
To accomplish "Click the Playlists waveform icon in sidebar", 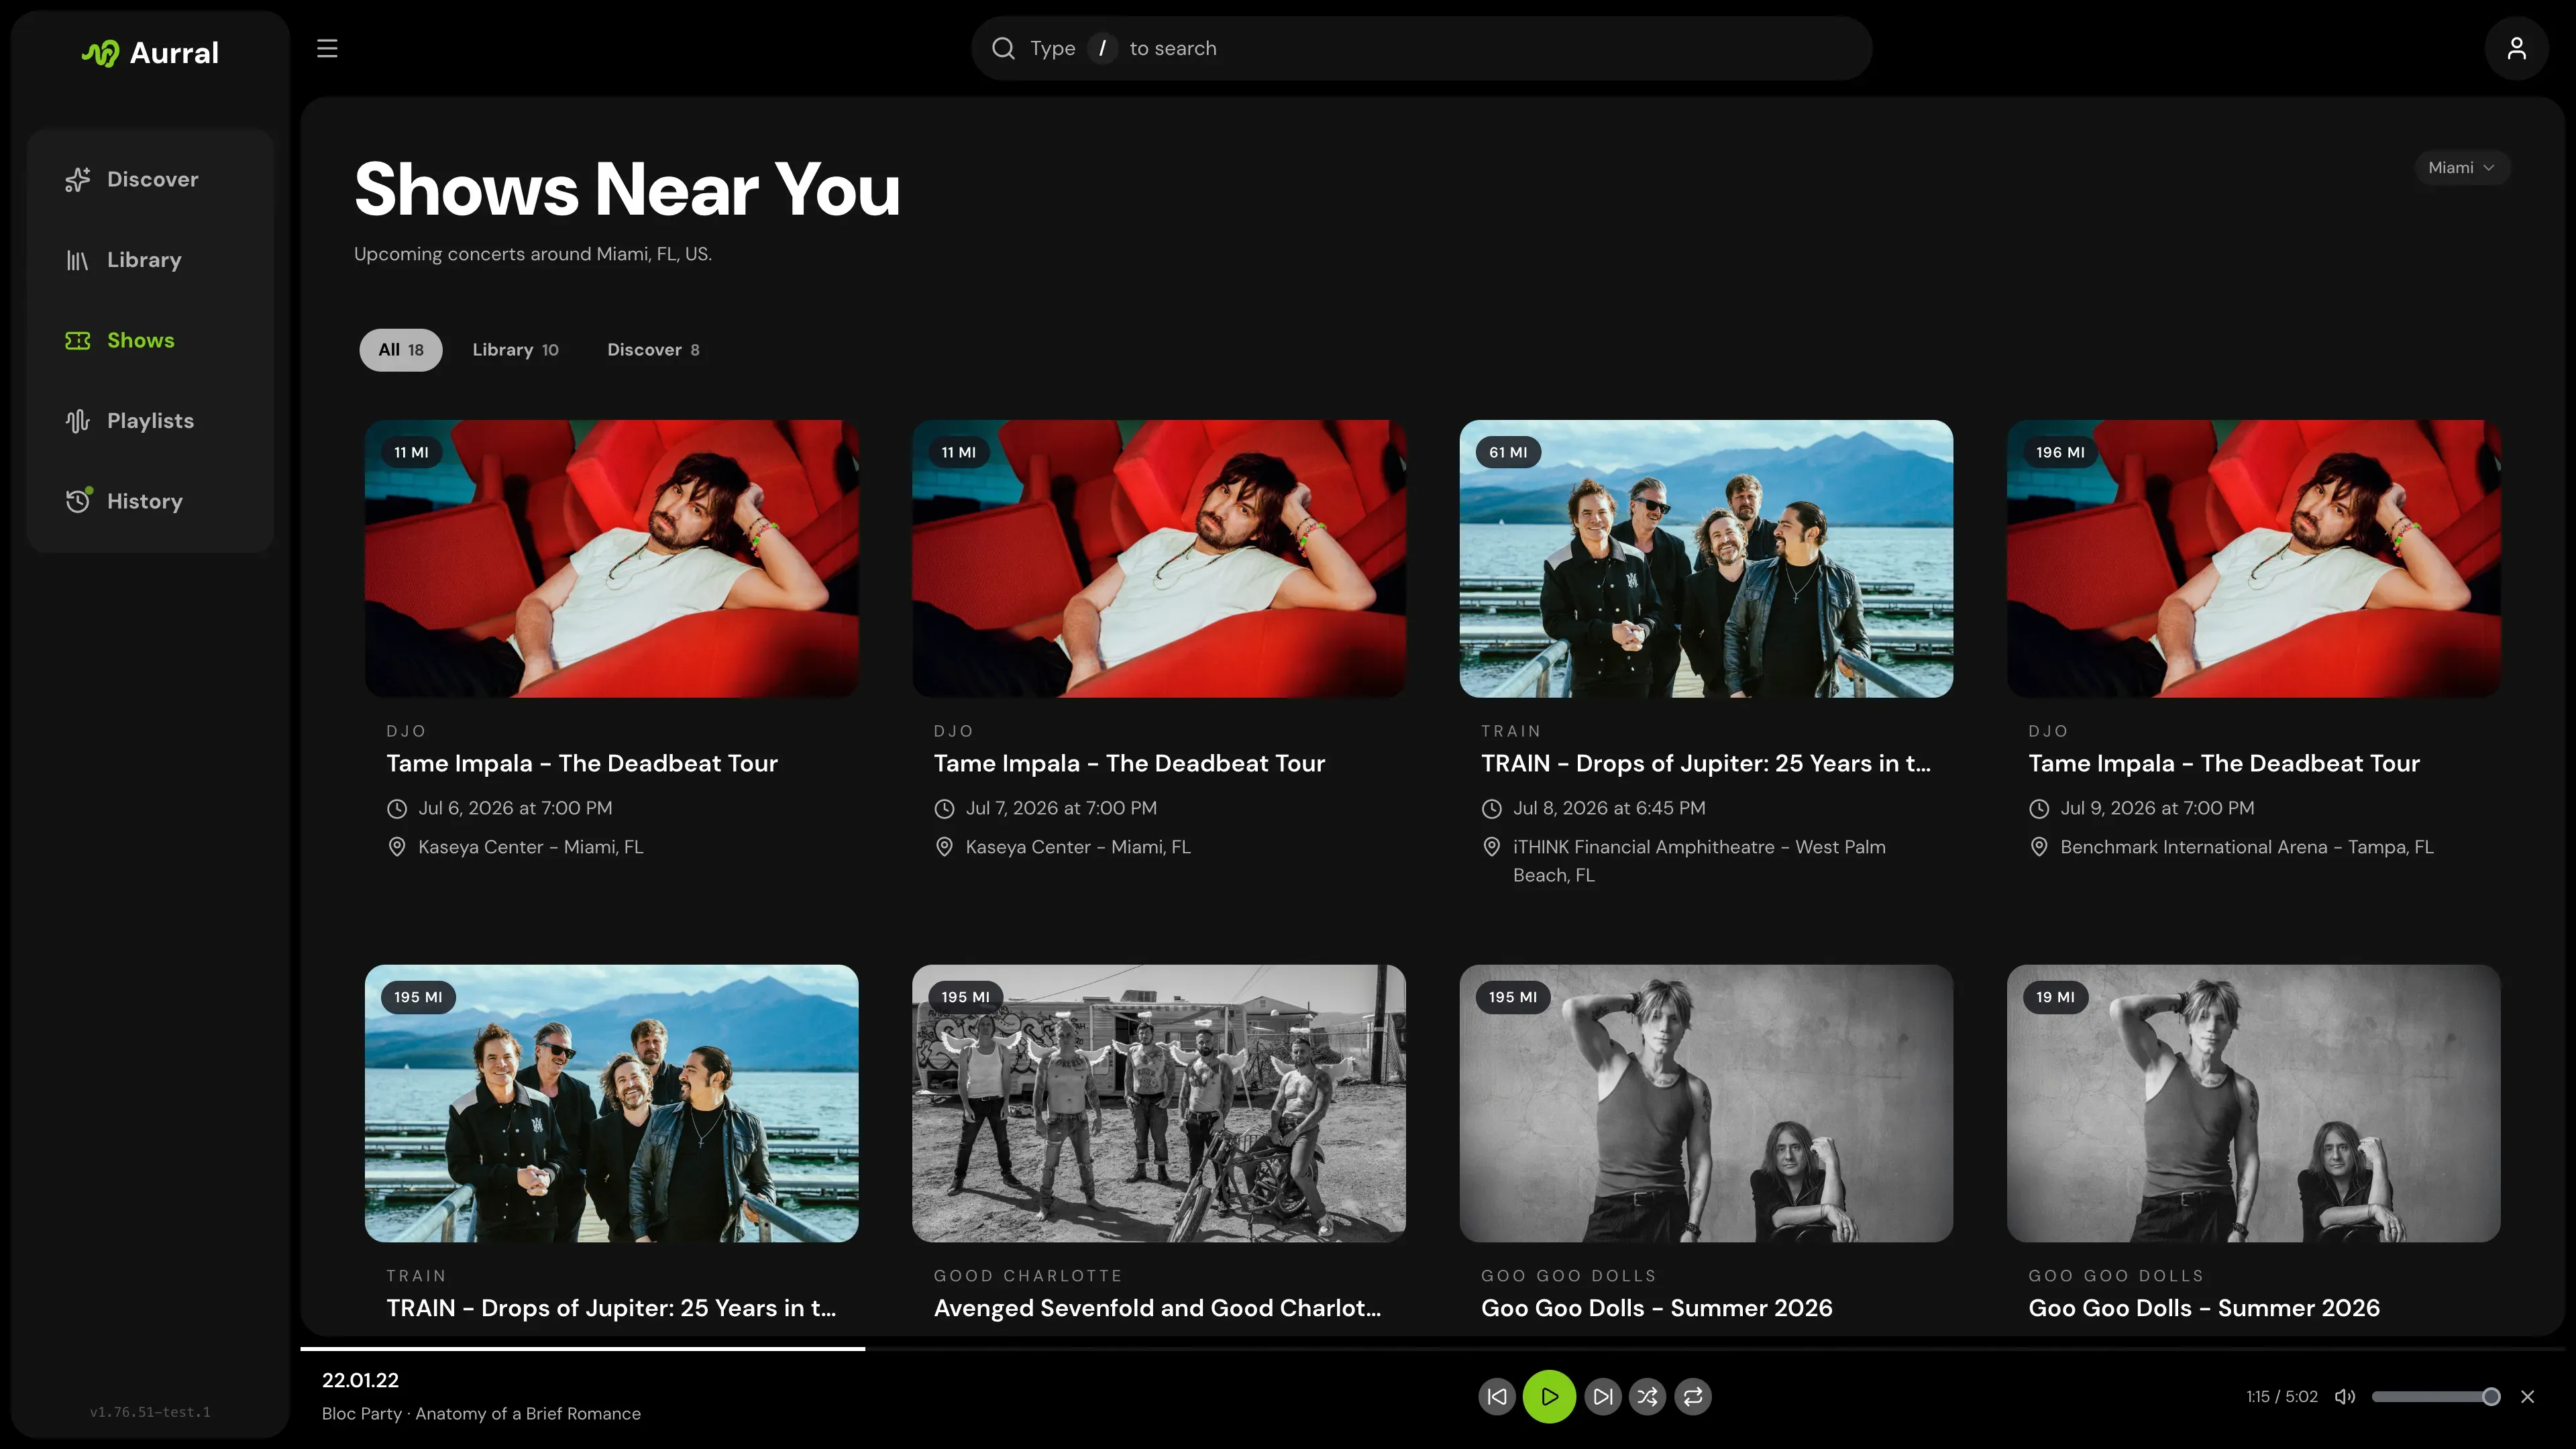I will pyautogui.click(x=78, y=421).
